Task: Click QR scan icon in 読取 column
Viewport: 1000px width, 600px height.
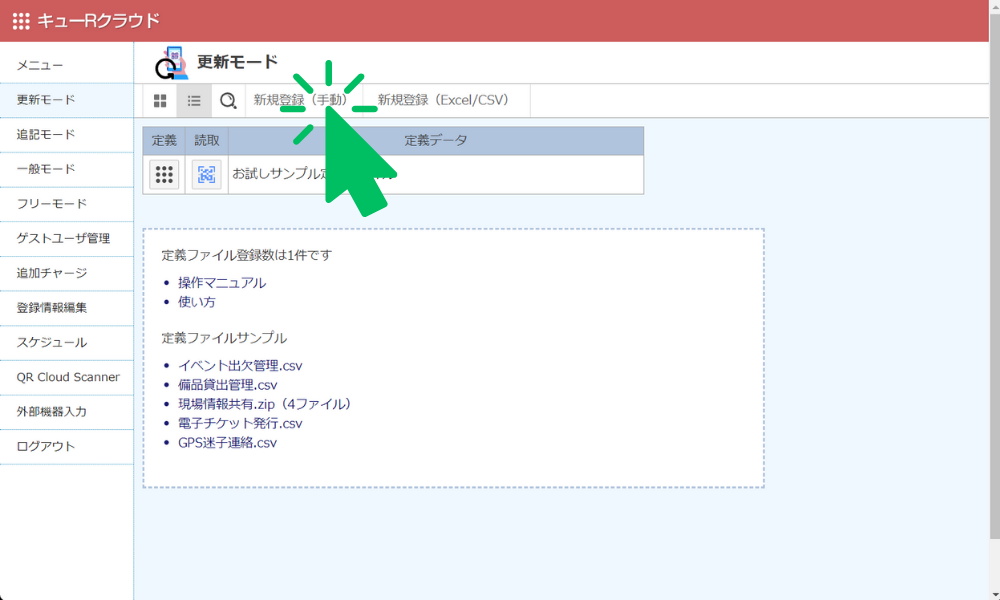Action: 207,175
